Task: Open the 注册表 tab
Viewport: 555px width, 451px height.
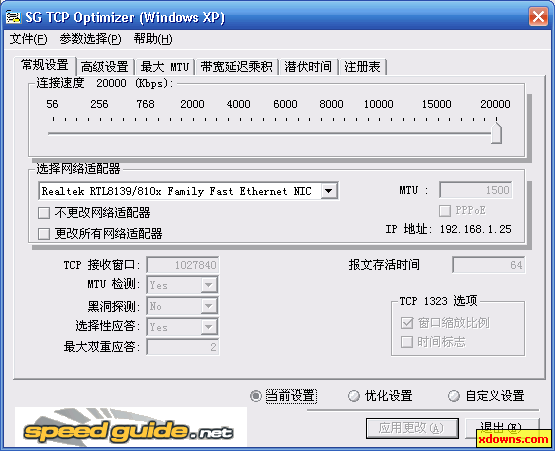Action: click(362, 67)
